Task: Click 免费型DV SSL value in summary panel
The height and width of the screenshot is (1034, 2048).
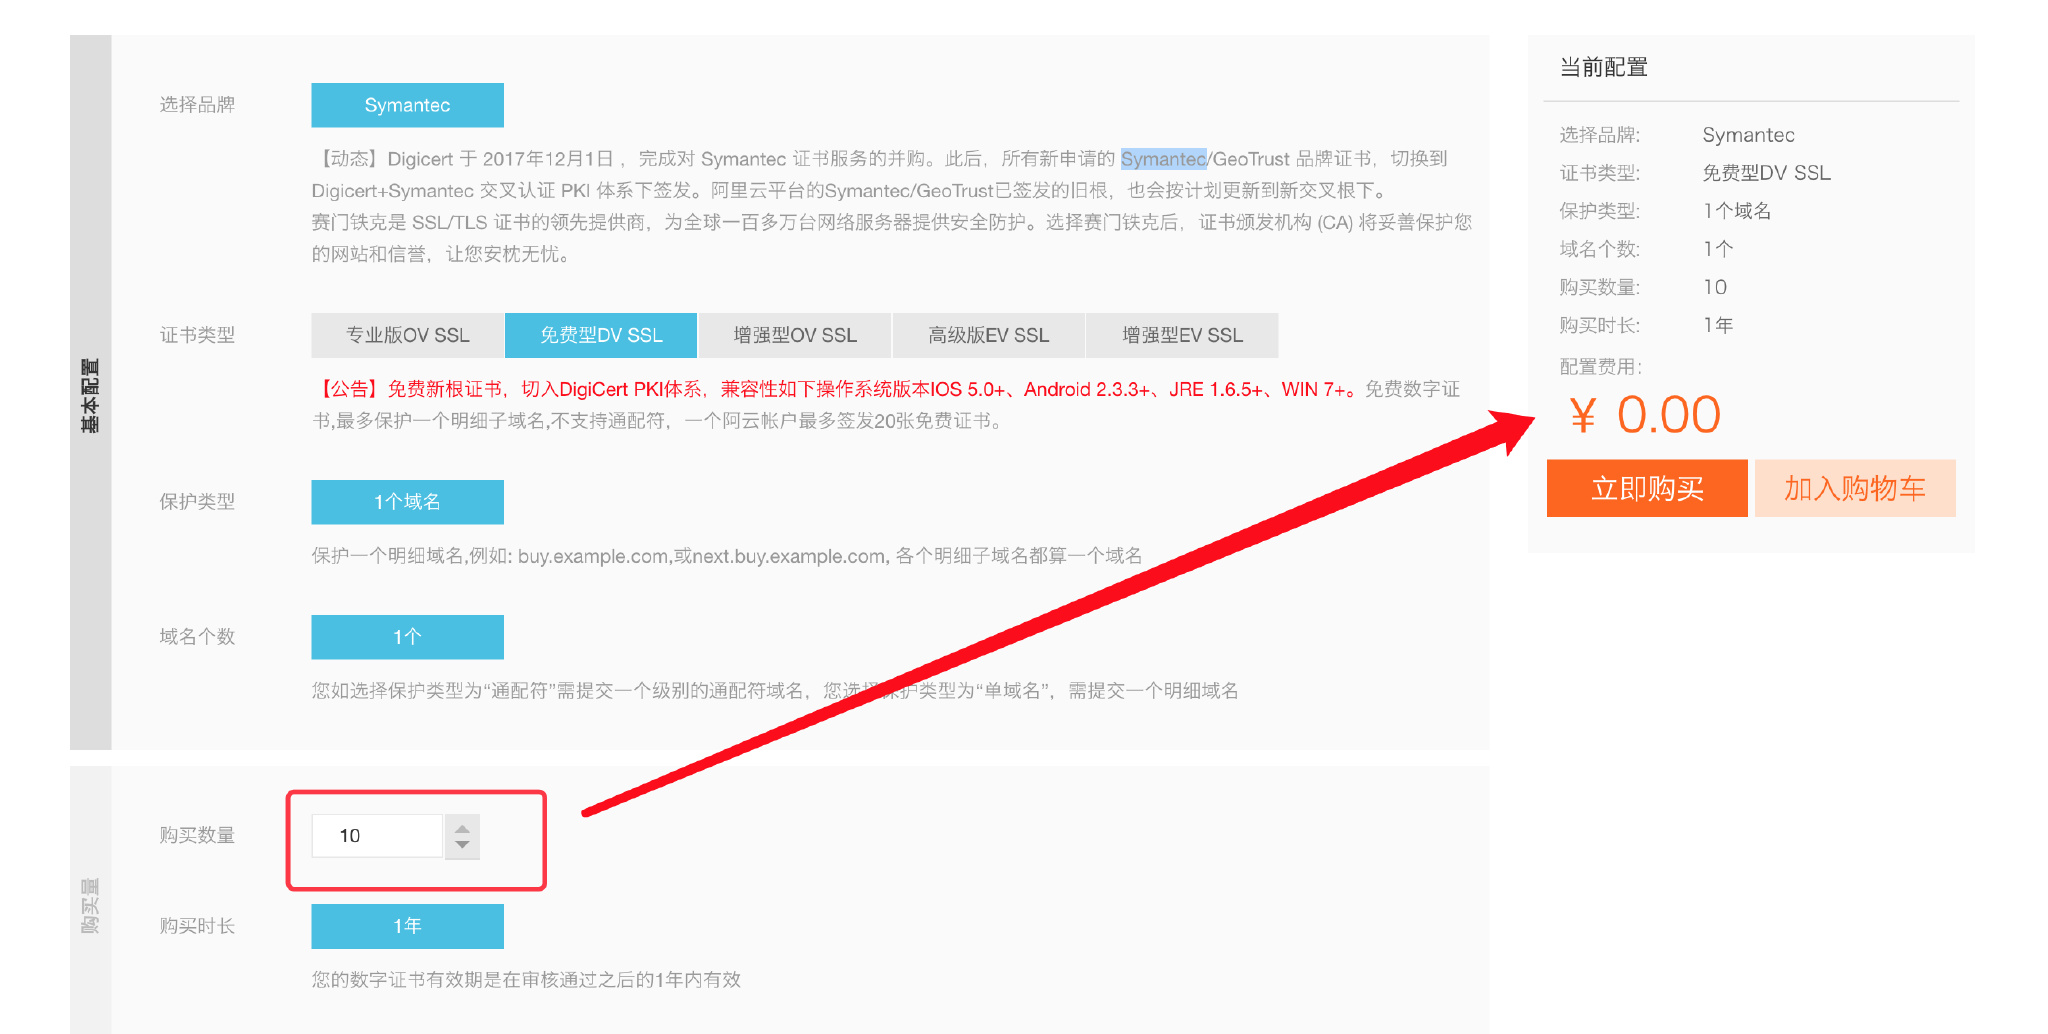Action: click(x=1766, y=173)
